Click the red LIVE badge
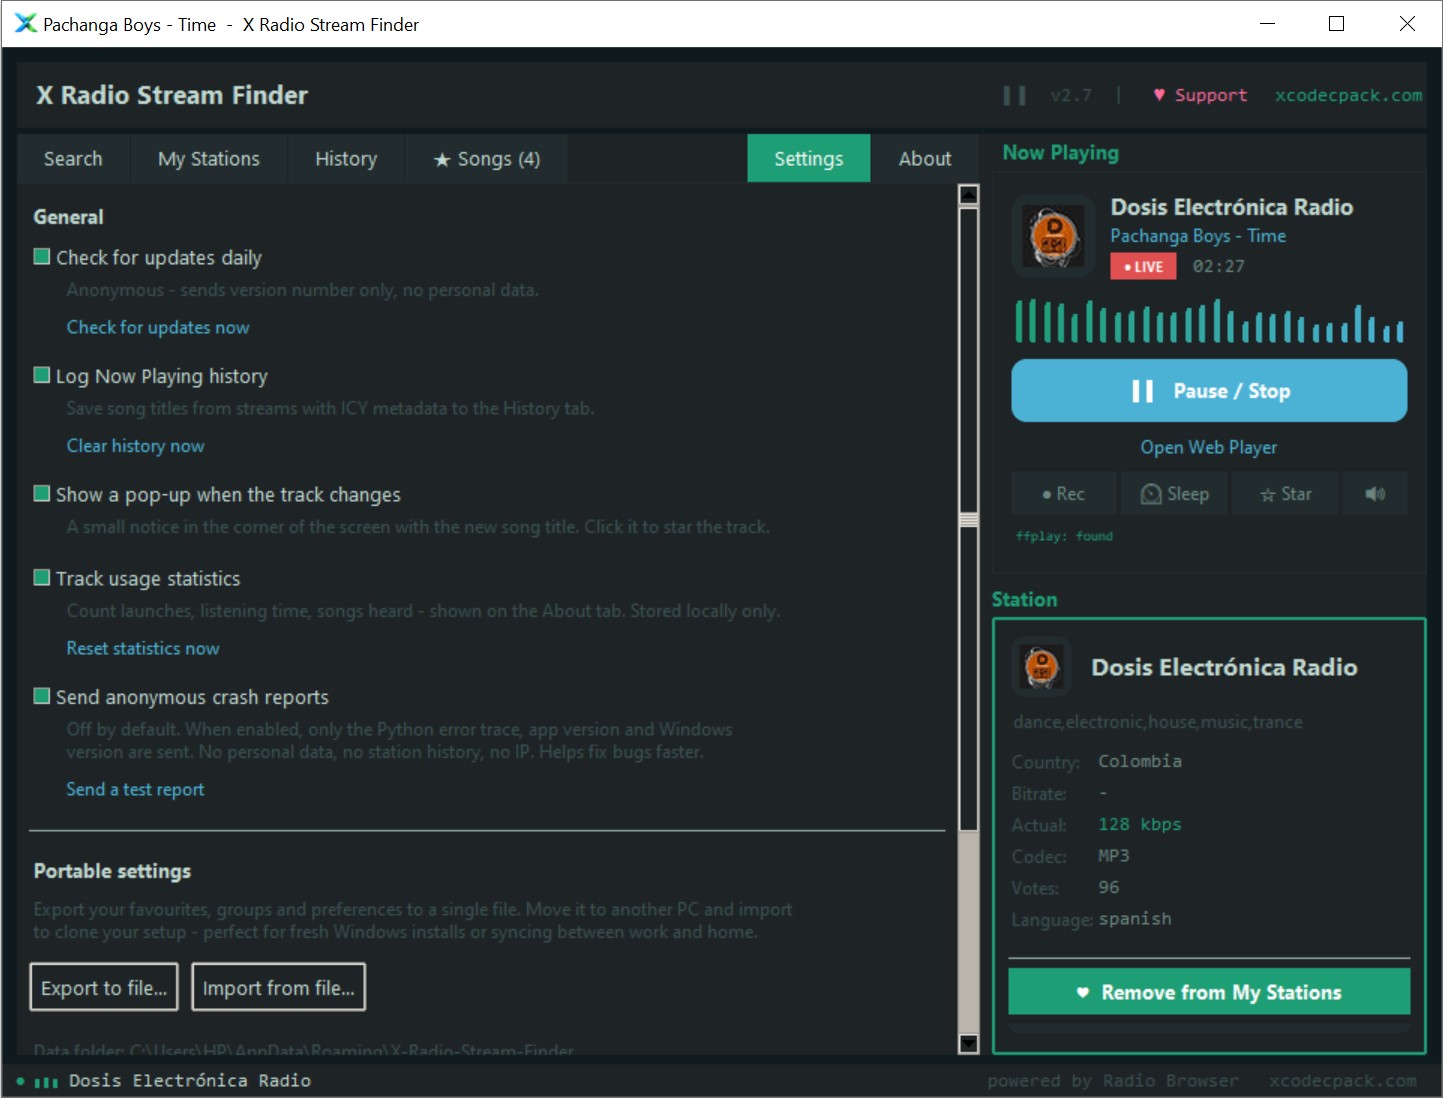 pyautogui.click(x=1143, y=267)
